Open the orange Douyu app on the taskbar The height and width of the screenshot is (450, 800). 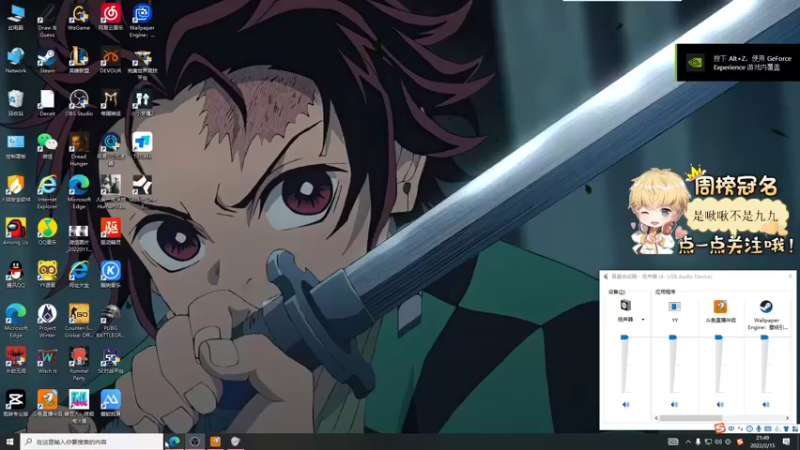[215, 442]
